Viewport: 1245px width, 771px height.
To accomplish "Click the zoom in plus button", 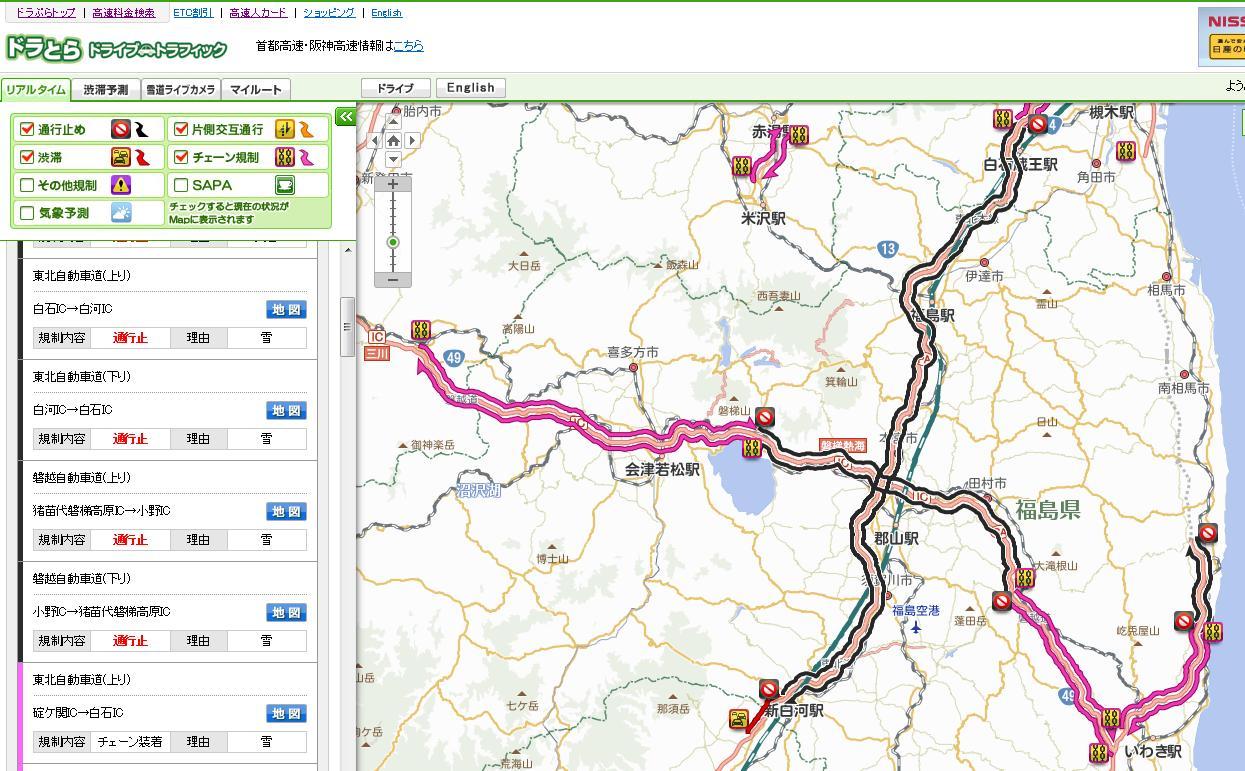I will (393, 184).
